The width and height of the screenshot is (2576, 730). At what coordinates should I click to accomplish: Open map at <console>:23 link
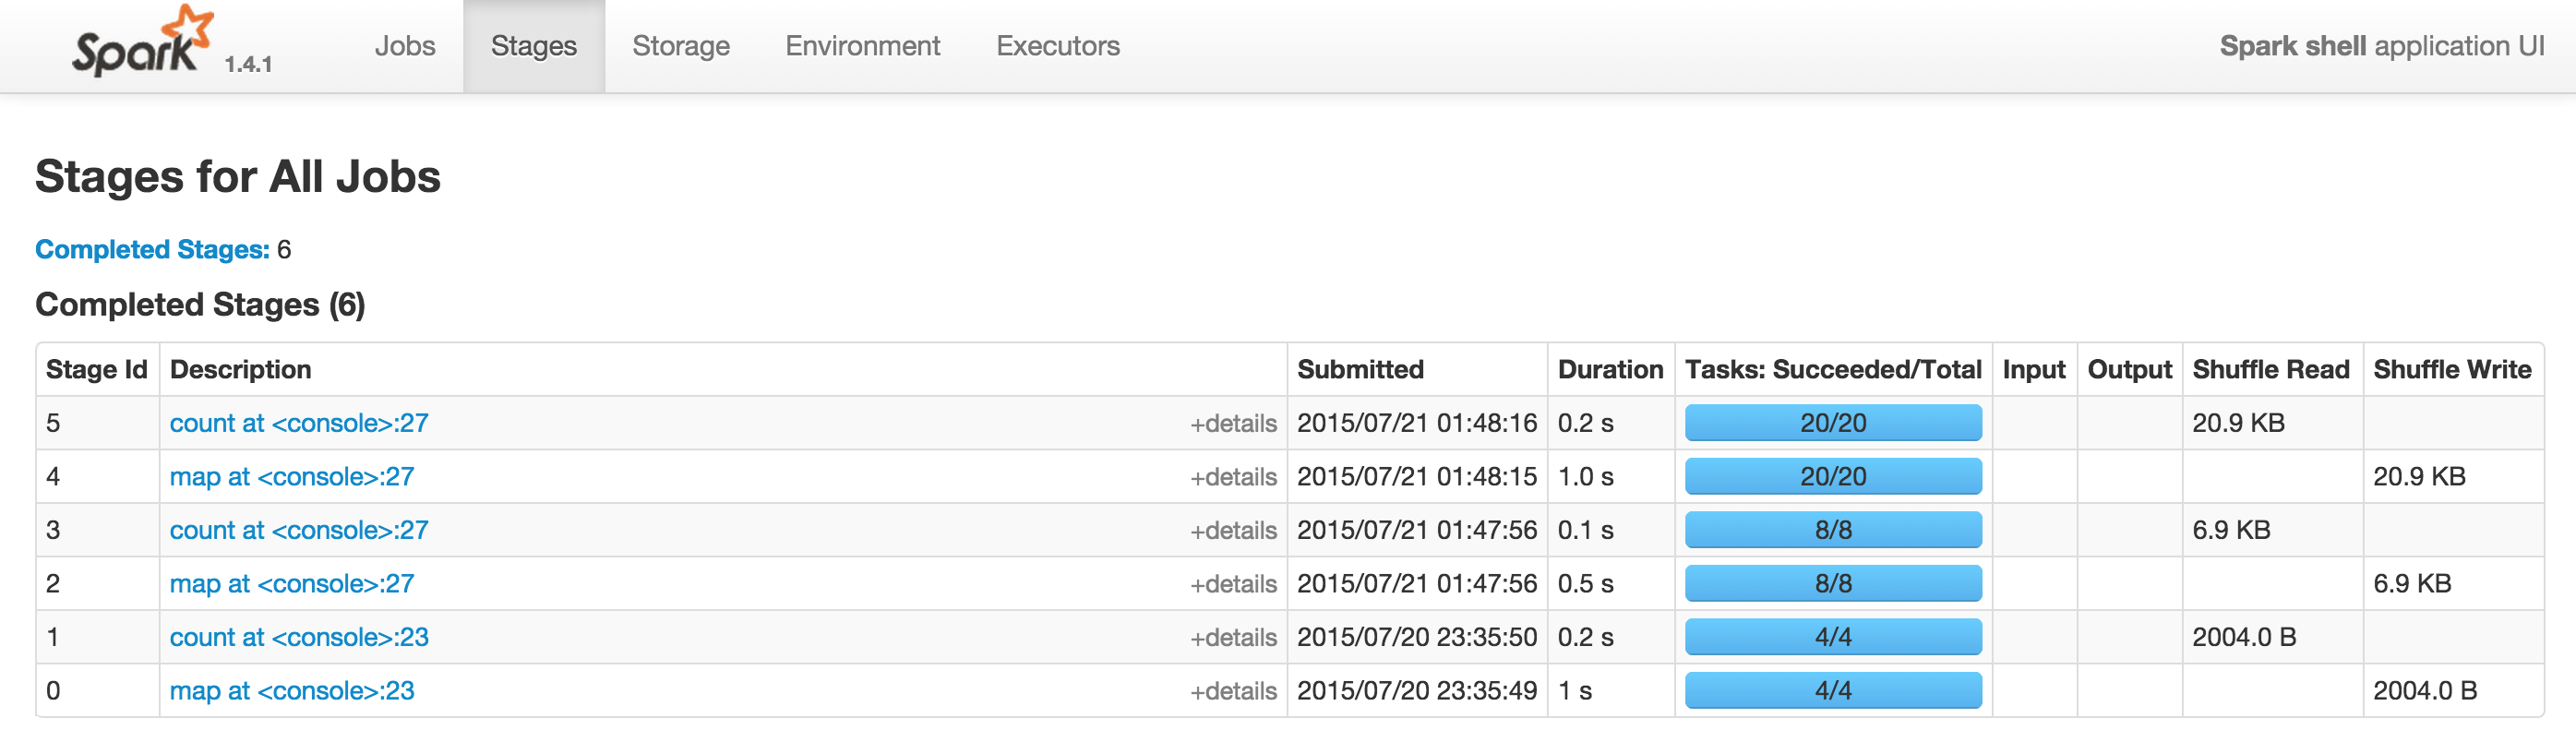click(292, 691)
